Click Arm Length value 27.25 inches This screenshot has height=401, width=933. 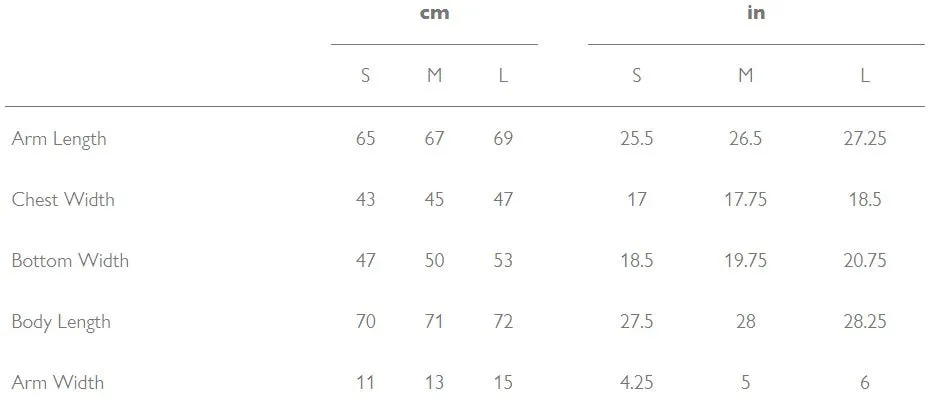pyautogui.click(x=865, y=139)
